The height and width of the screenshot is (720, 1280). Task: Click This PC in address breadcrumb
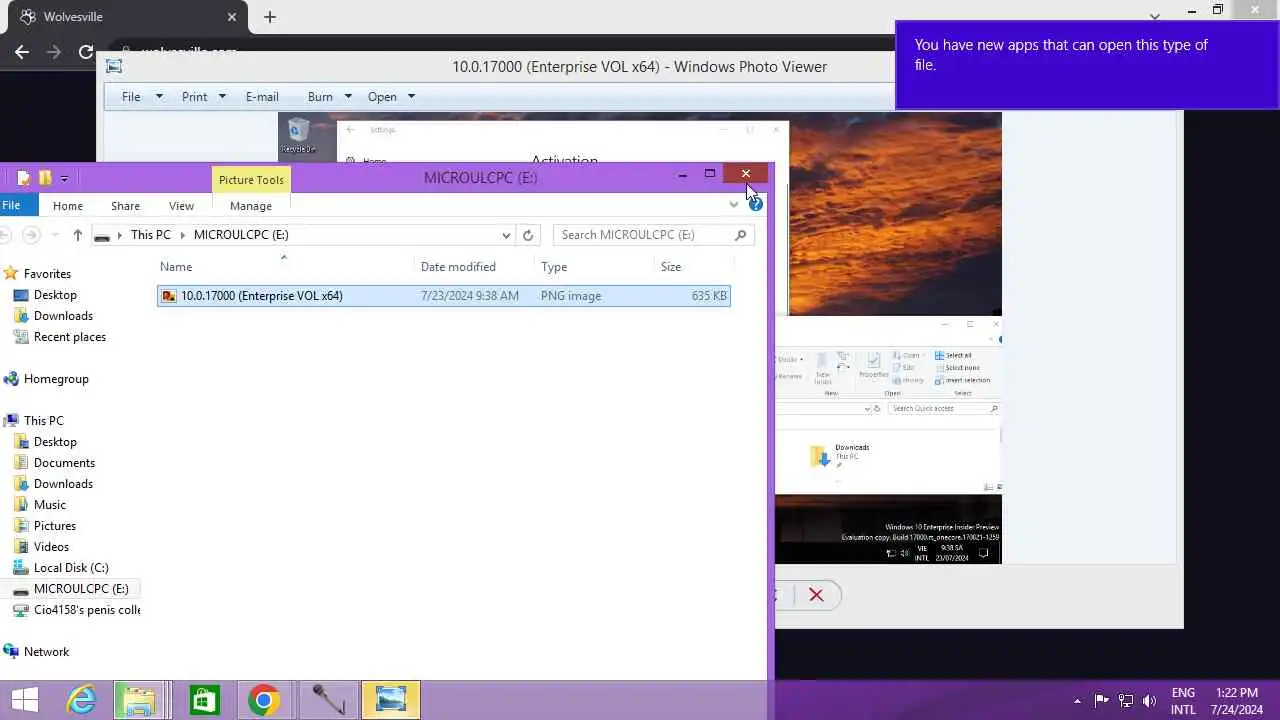[x=151, y=235]
